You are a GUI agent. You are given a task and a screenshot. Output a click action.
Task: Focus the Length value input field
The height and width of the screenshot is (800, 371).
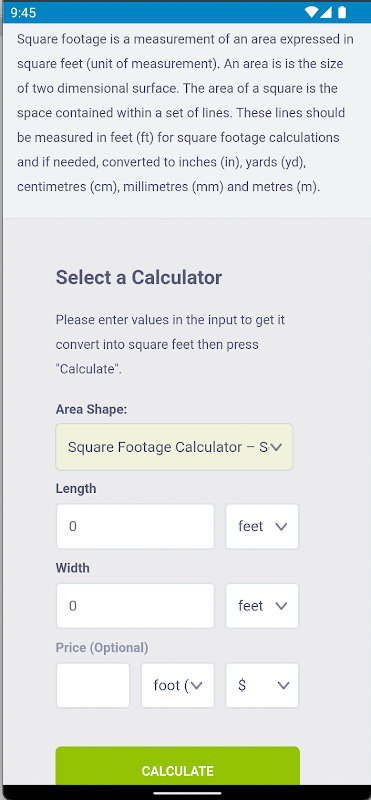(135, 527)
